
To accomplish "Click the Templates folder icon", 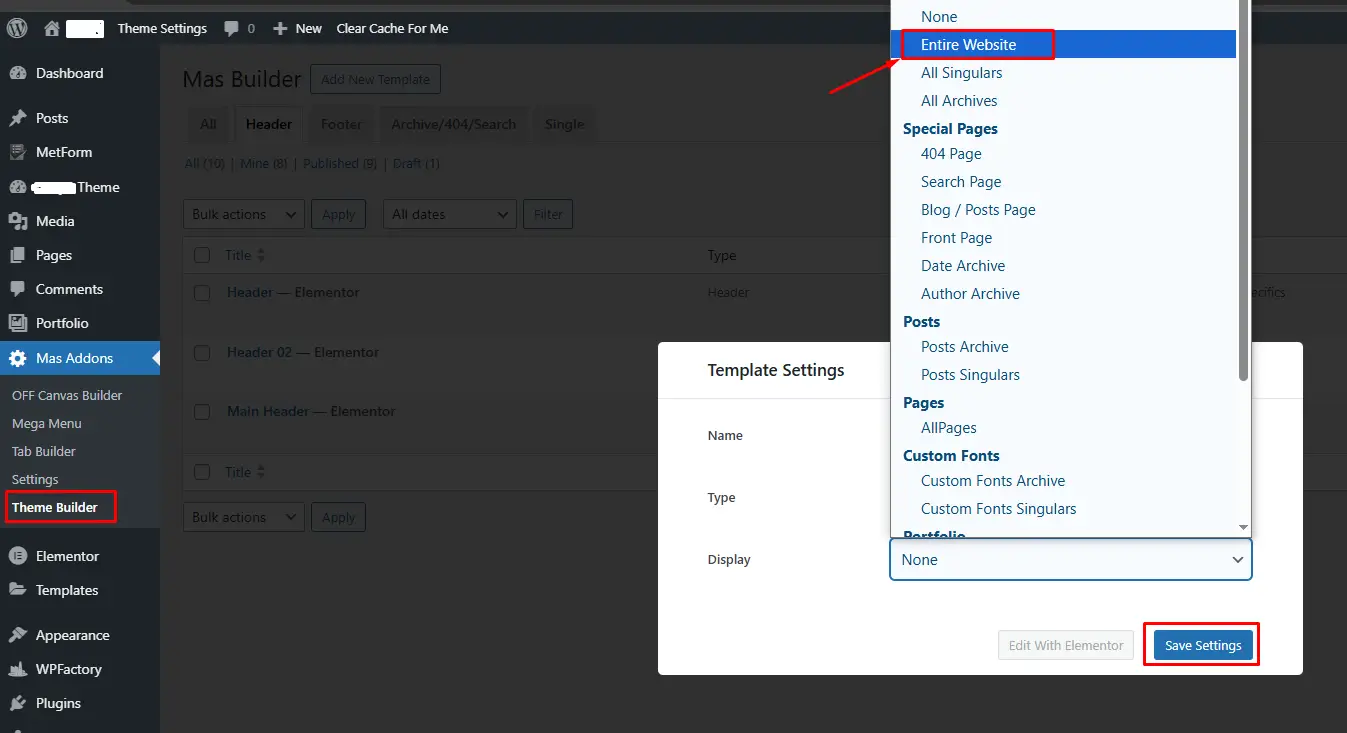I will (17, 590).
